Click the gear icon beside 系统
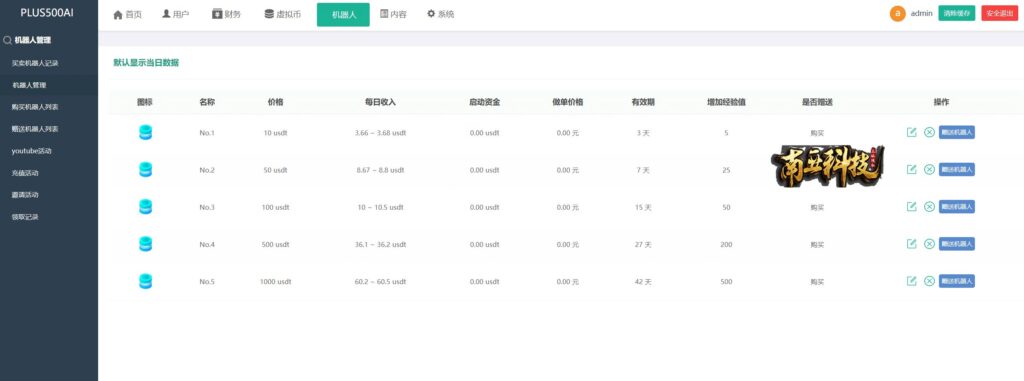Screen dimensions: 1024x381 pyautogui.click(x=431, y=14)
